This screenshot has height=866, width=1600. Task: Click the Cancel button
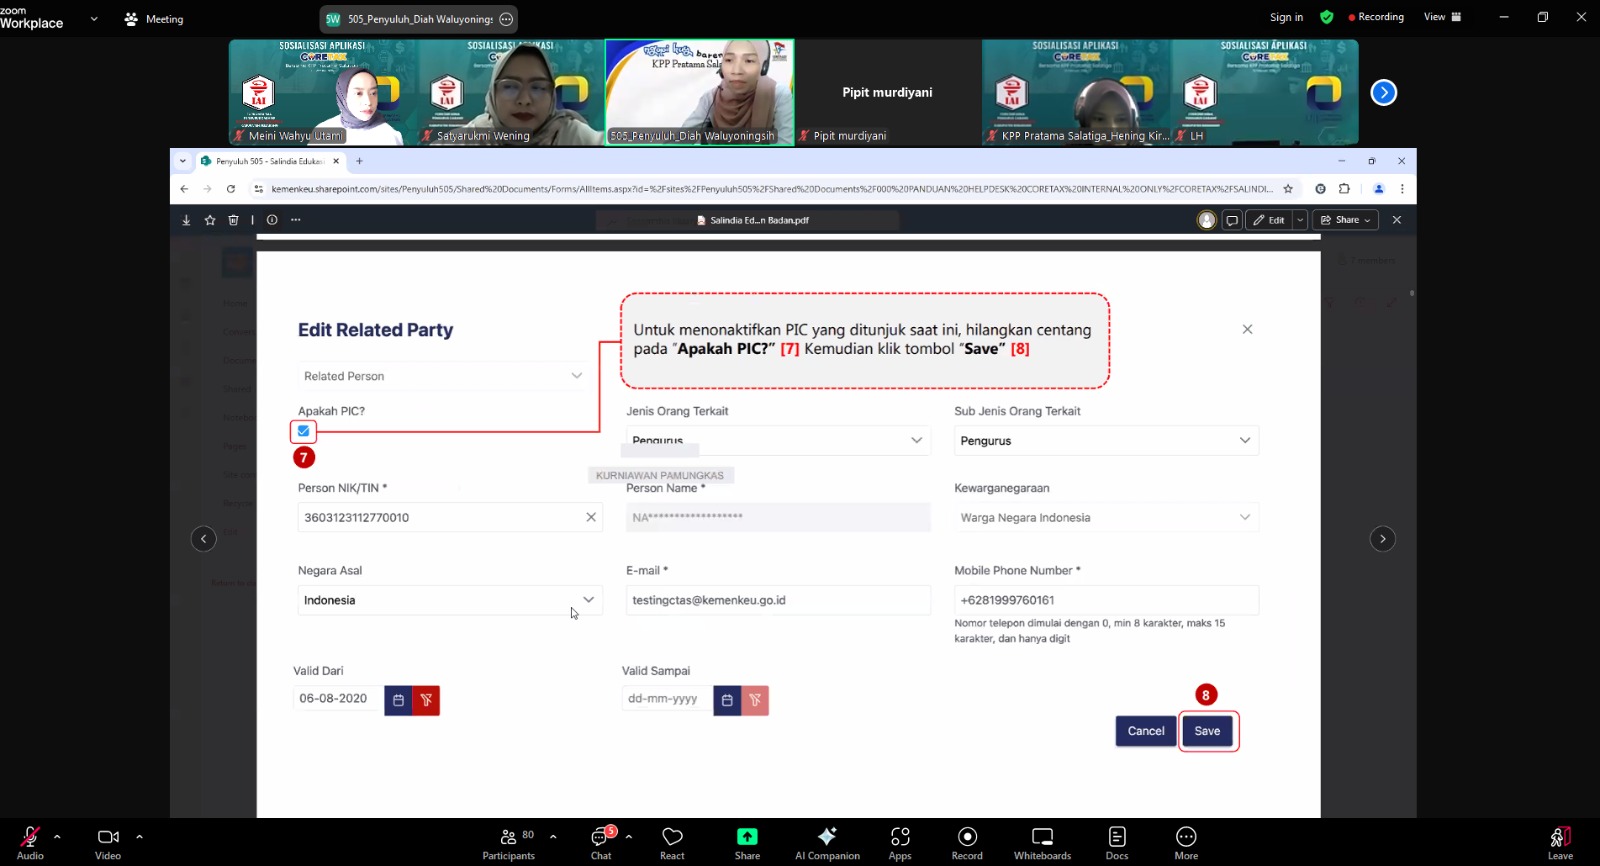(1145, 731)
